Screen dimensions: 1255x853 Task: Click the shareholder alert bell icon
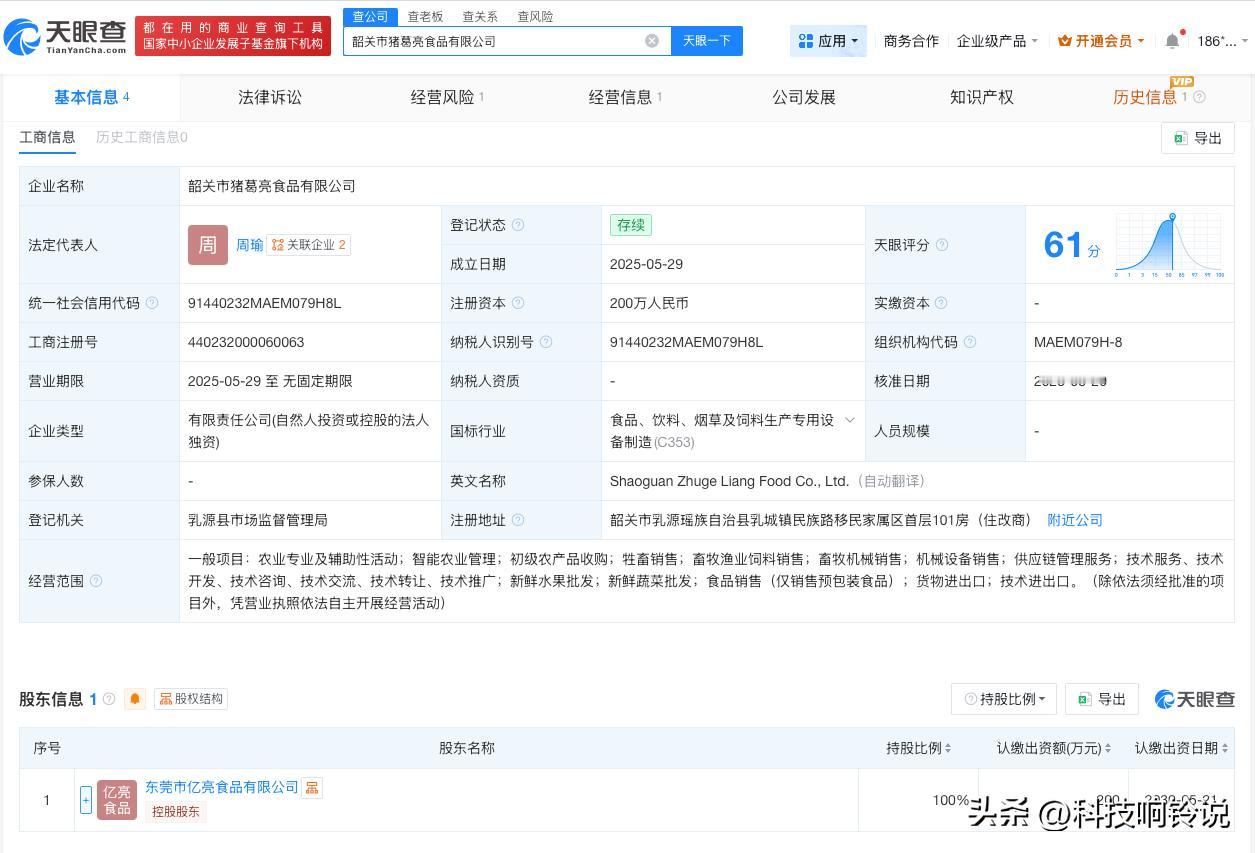pyautogui.click(x=135, y=699)
